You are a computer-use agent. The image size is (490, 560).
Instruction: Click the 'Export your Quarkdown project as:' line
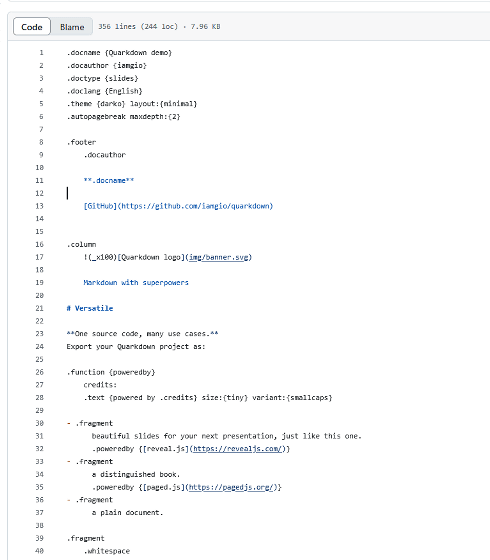(136, 346)
